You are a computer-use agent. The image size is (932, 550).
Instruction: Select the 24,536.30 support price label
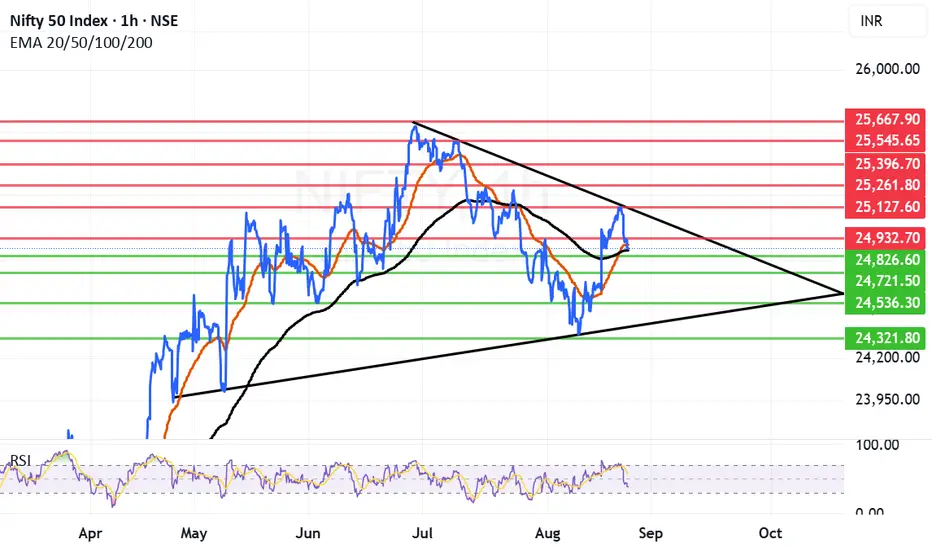point(887,303)
